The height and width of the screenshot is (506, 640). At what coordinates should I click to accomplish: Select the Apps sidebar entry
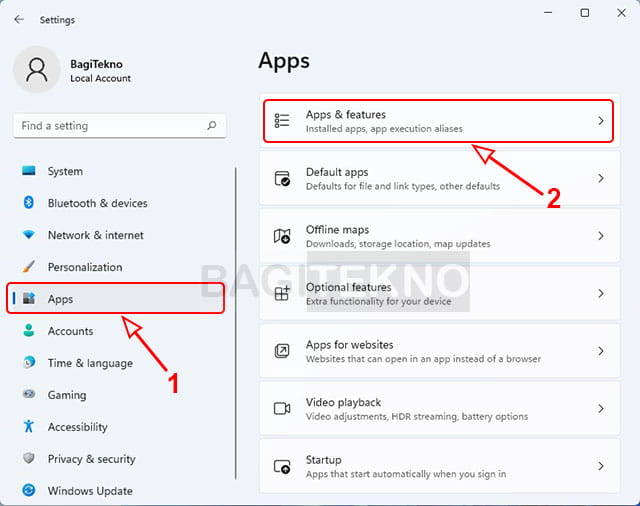pyautogui.click(x=116, y=299)
